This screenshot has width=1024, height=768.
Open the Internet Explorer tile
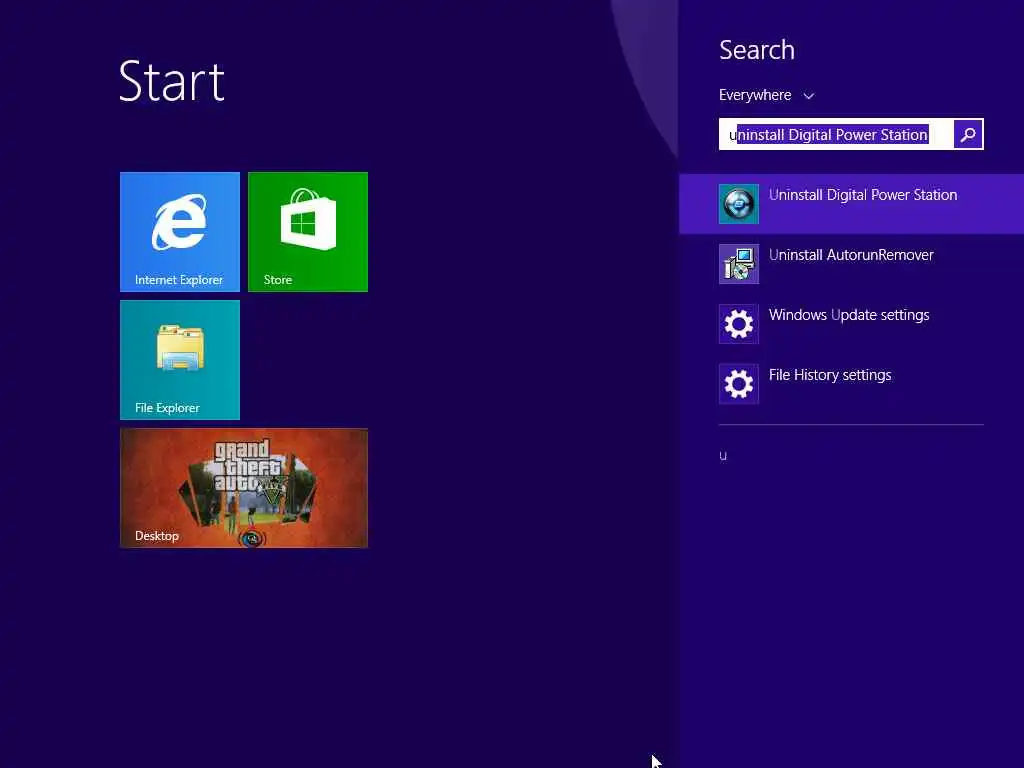180,232
